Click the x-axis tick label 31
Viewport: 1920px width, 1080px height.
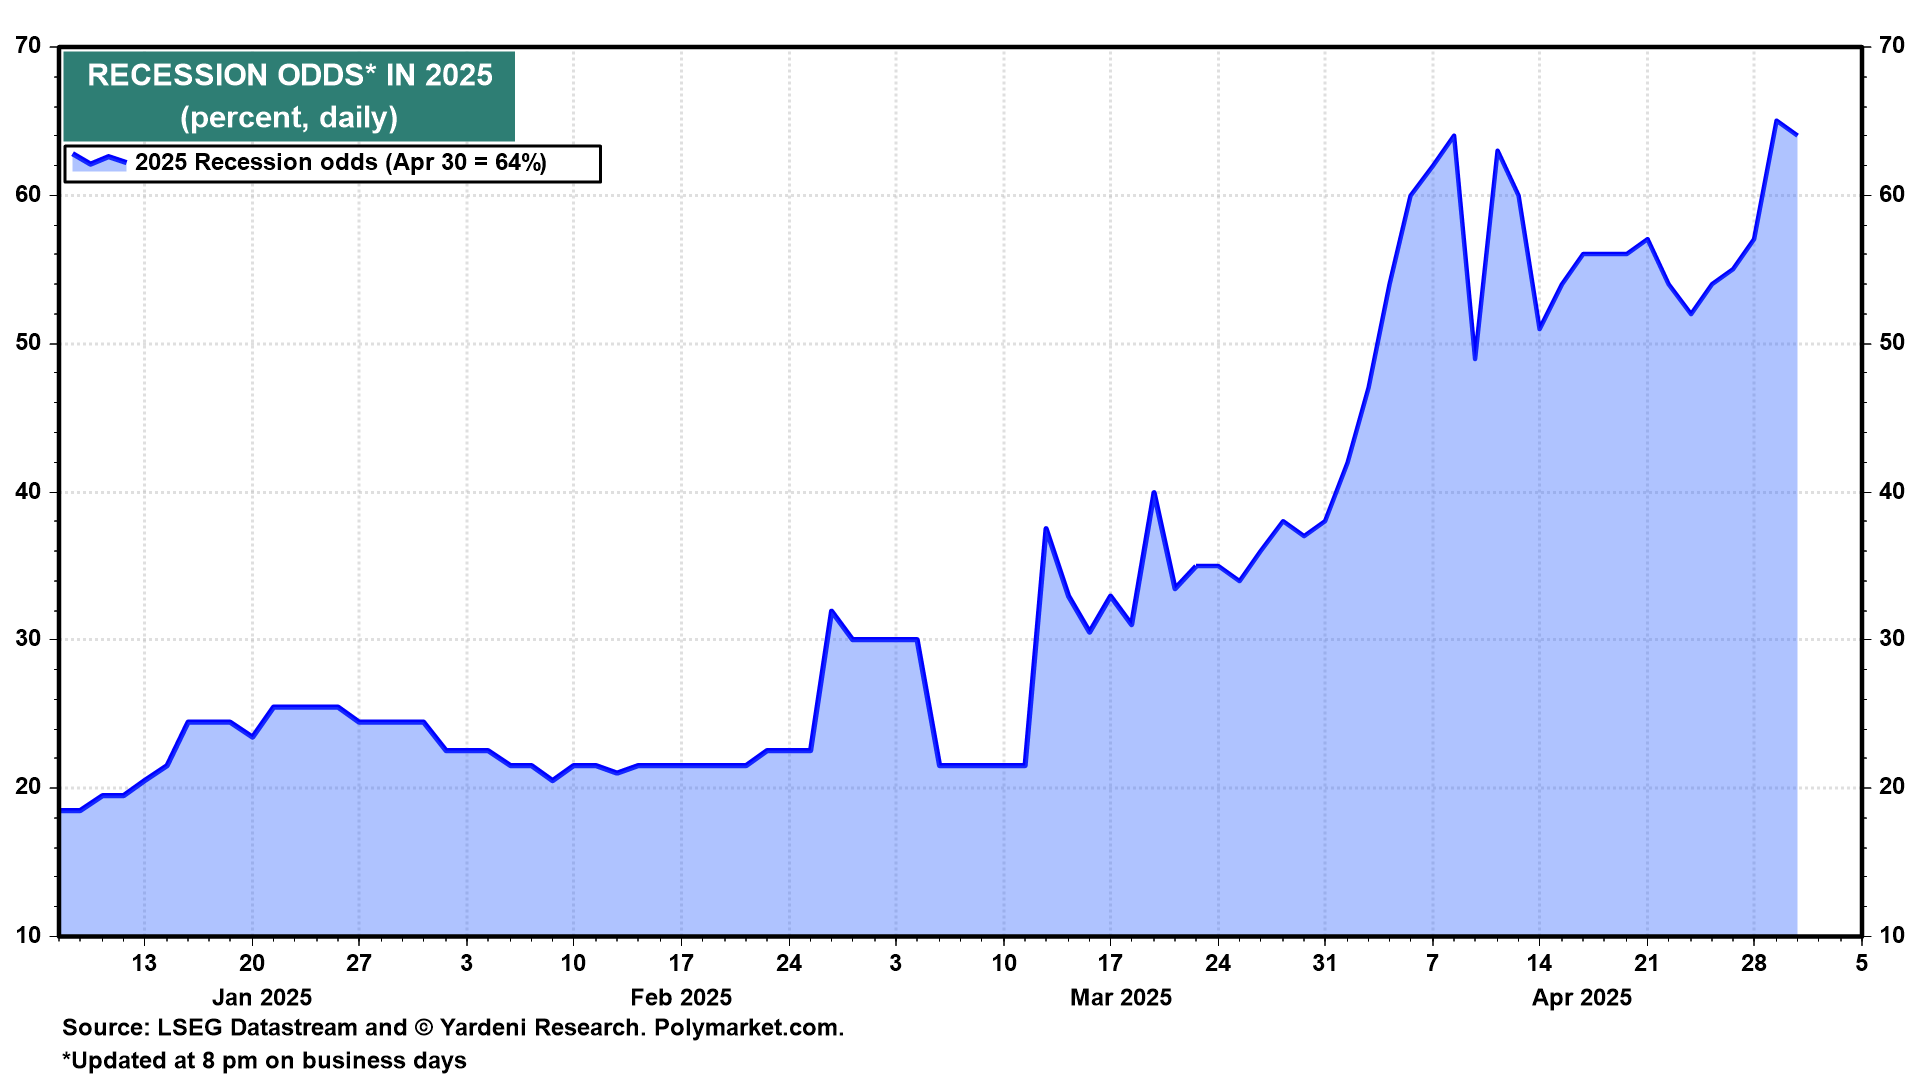point(1324,963)
